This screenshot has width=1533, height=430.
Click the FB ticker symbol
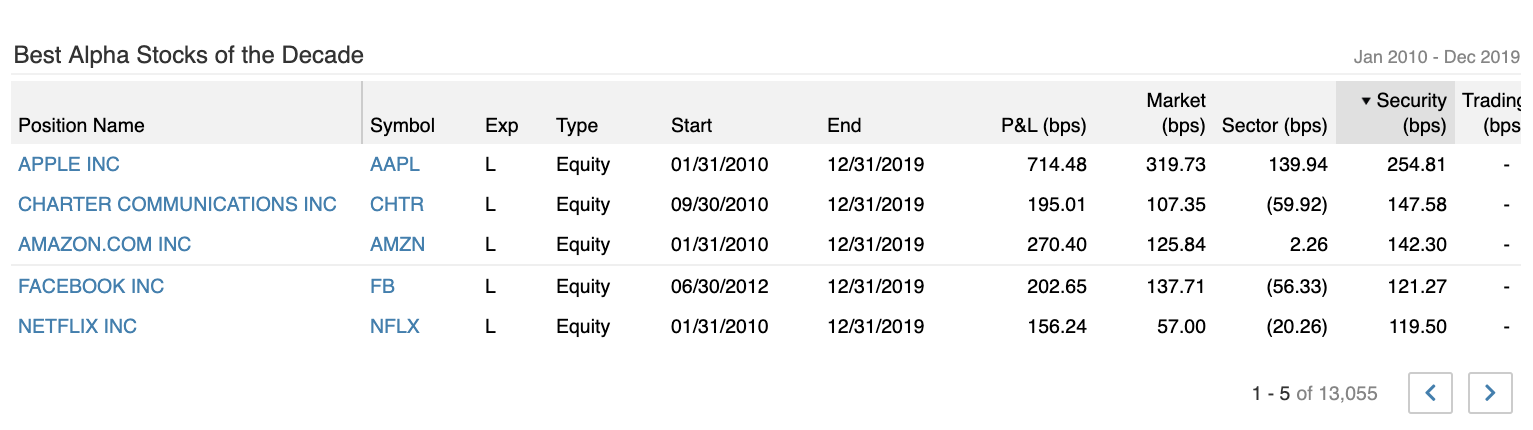pos(382,286)
